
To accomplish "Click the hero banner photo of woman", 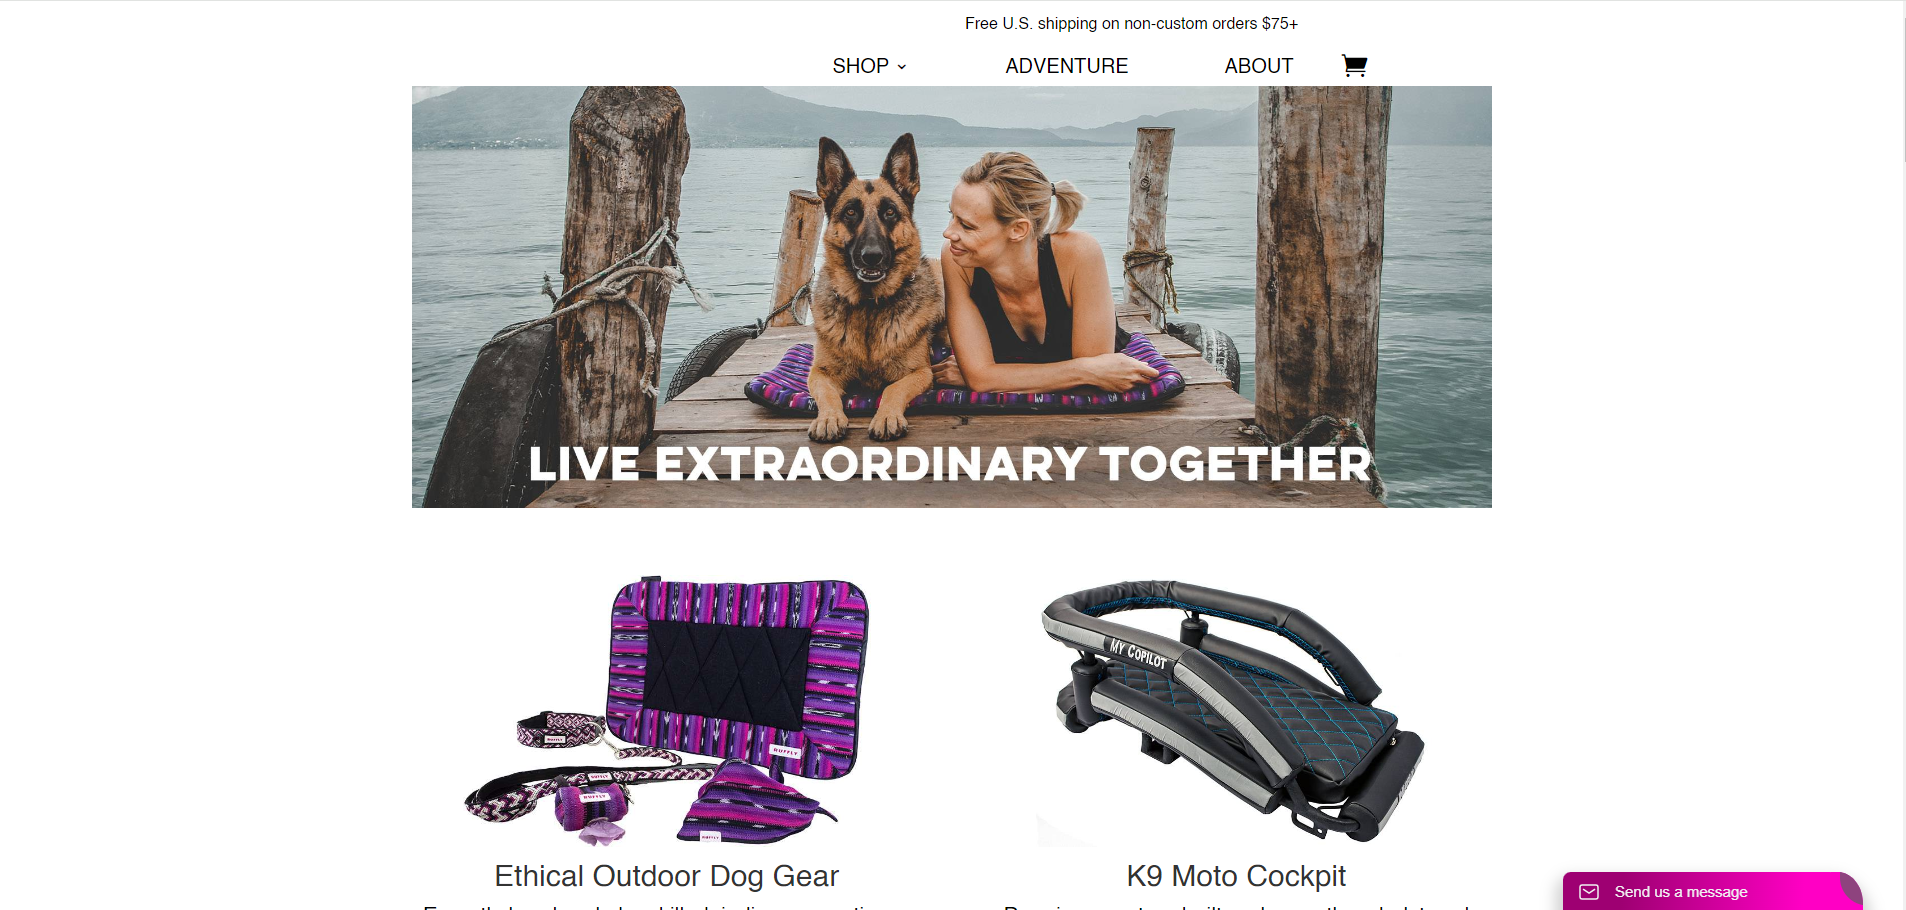I will [x=952, y=297].
